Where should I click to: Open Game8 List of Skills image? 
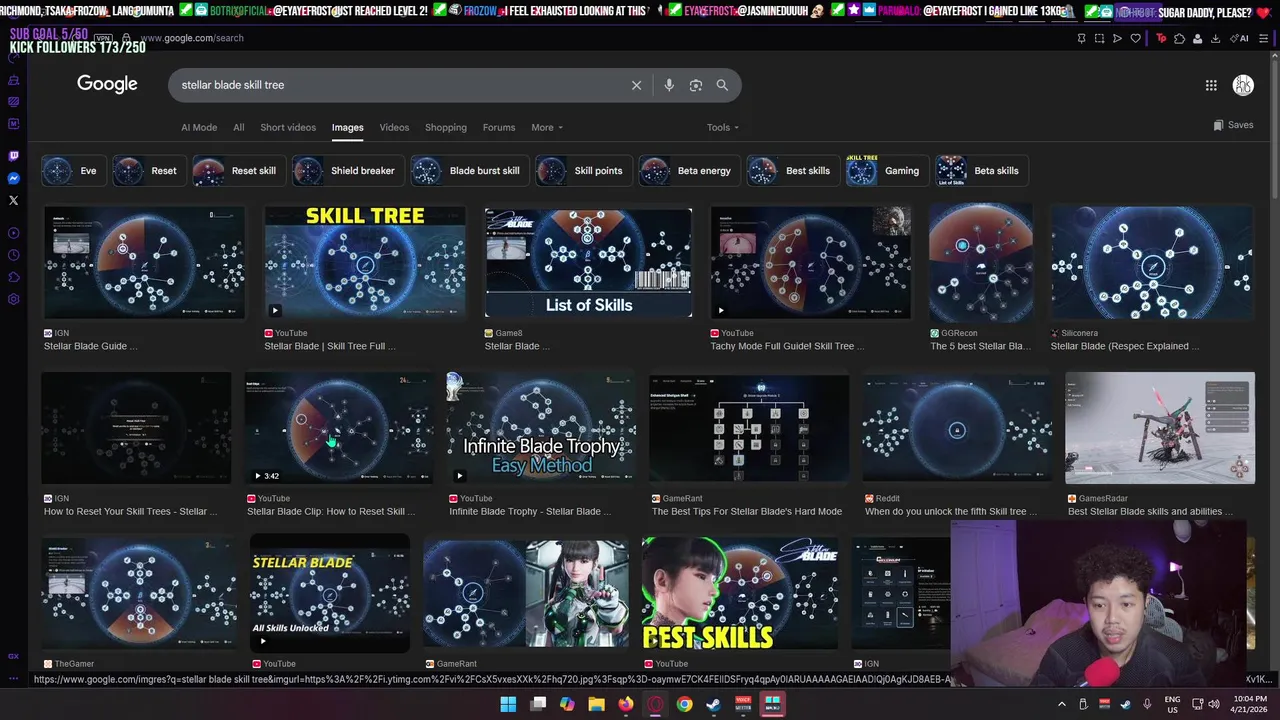pos(588,263)
